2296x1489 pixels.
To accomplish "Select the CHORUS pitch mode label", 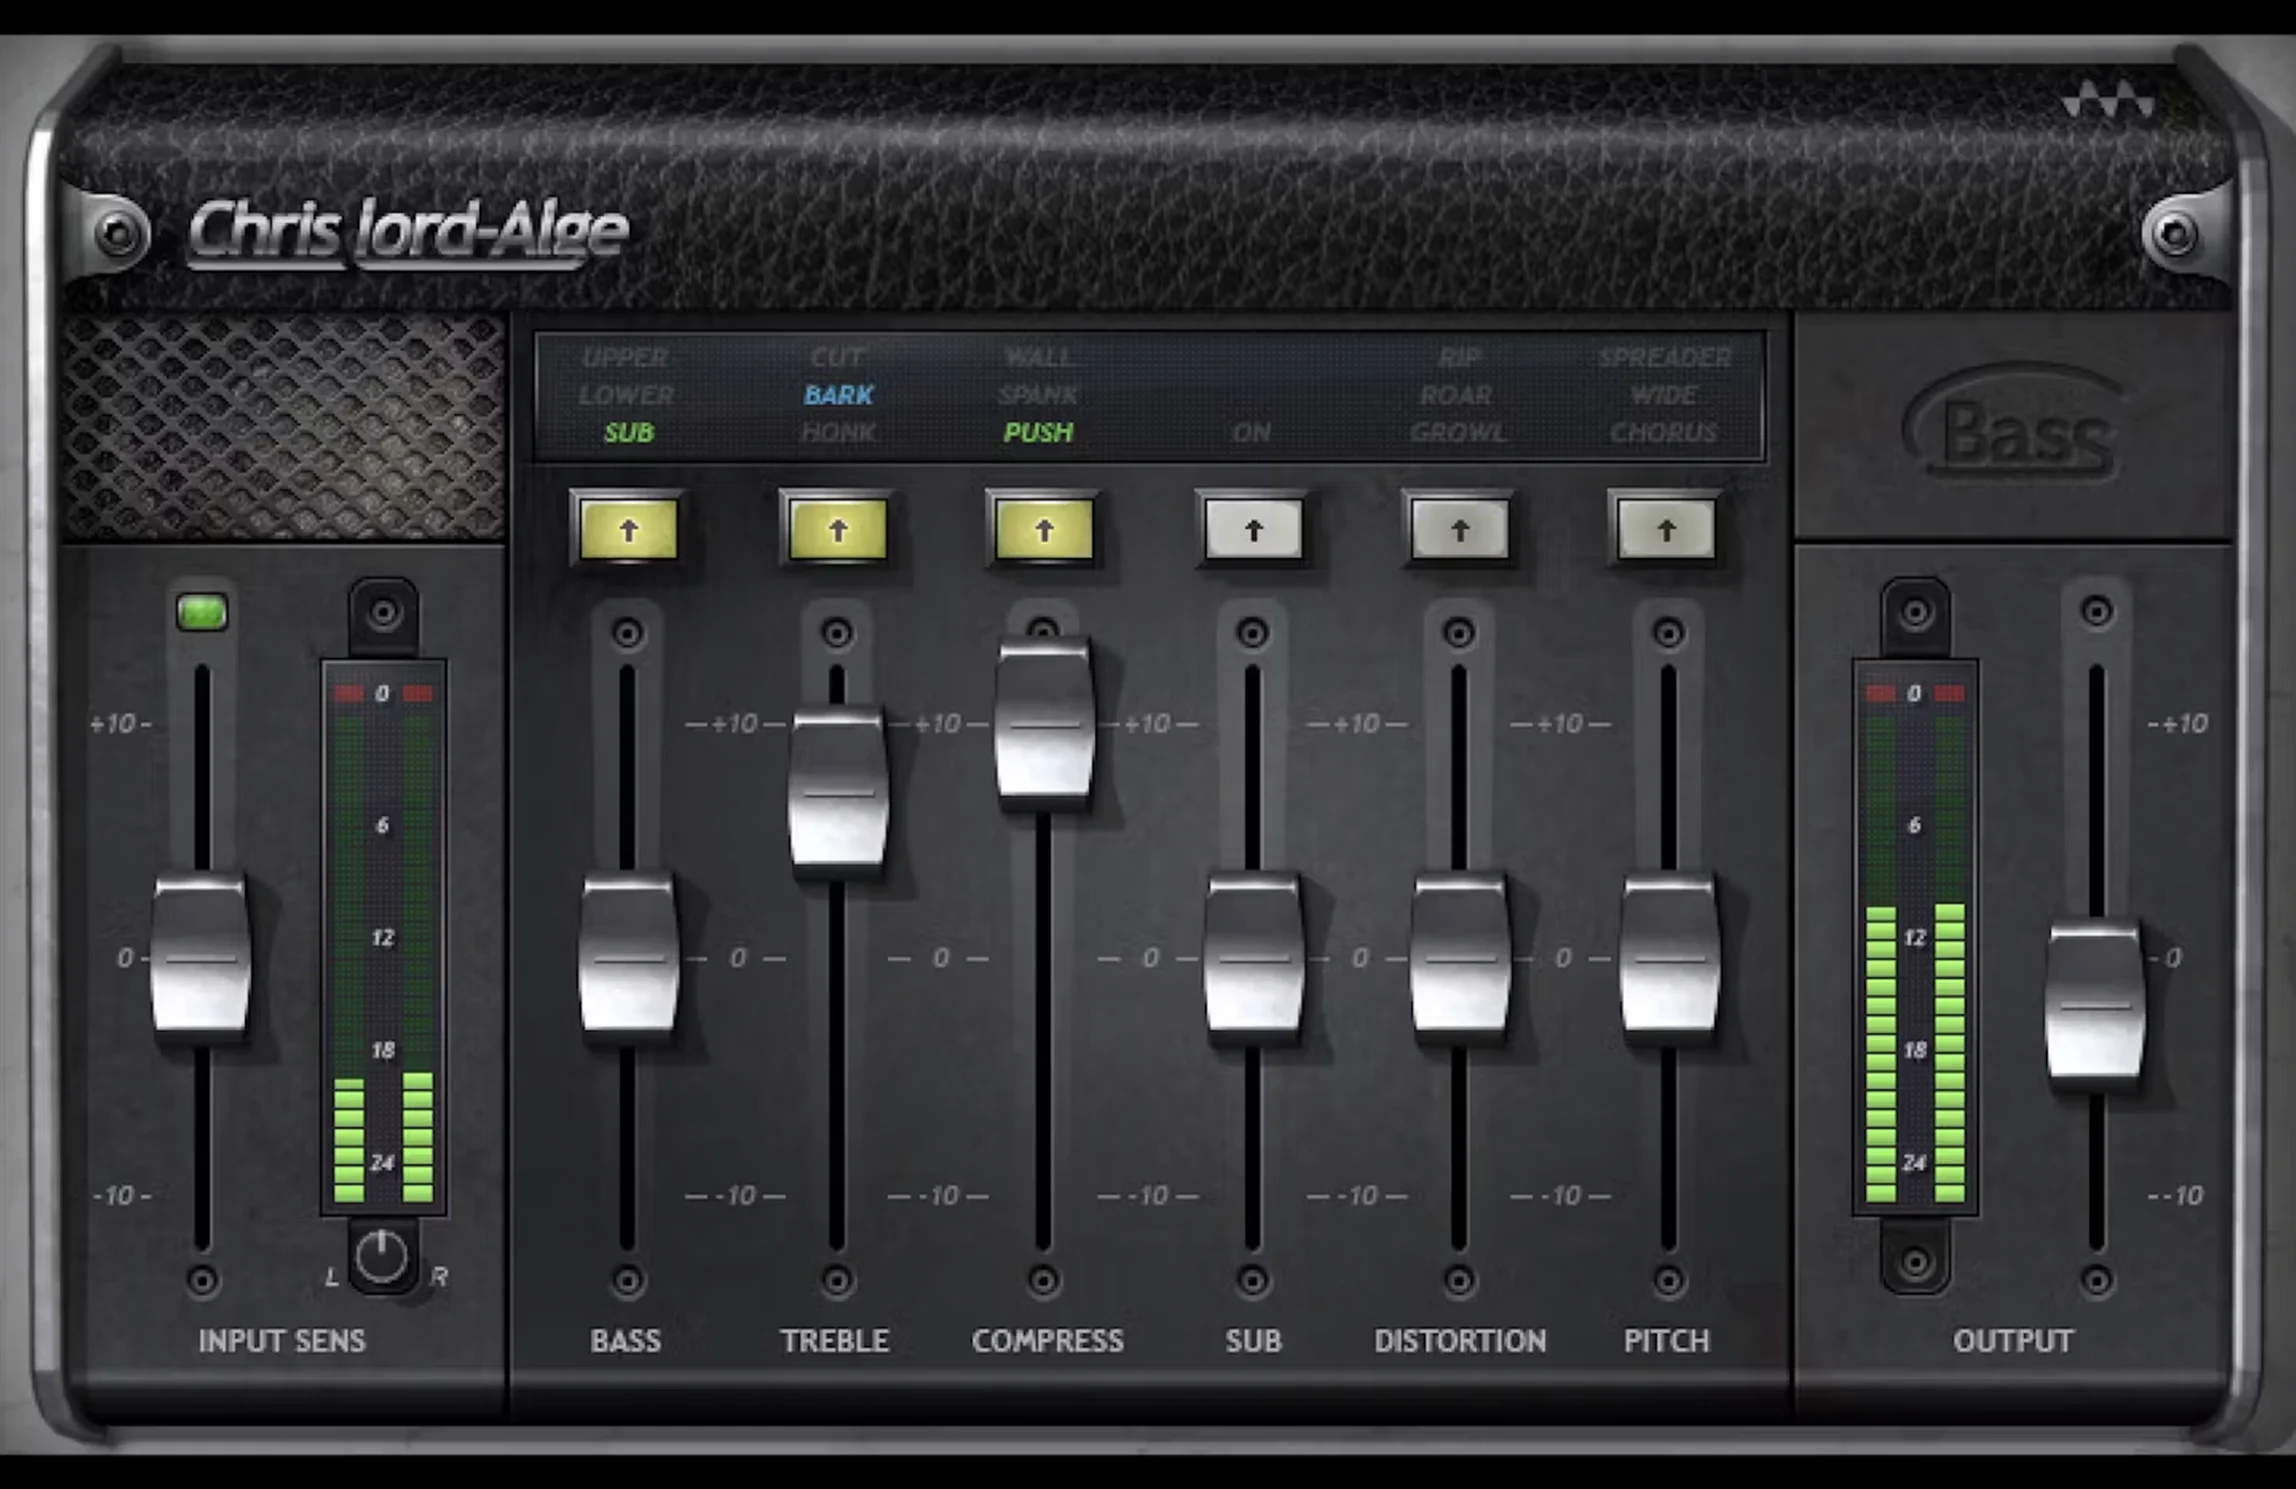I will point(1664,432).
